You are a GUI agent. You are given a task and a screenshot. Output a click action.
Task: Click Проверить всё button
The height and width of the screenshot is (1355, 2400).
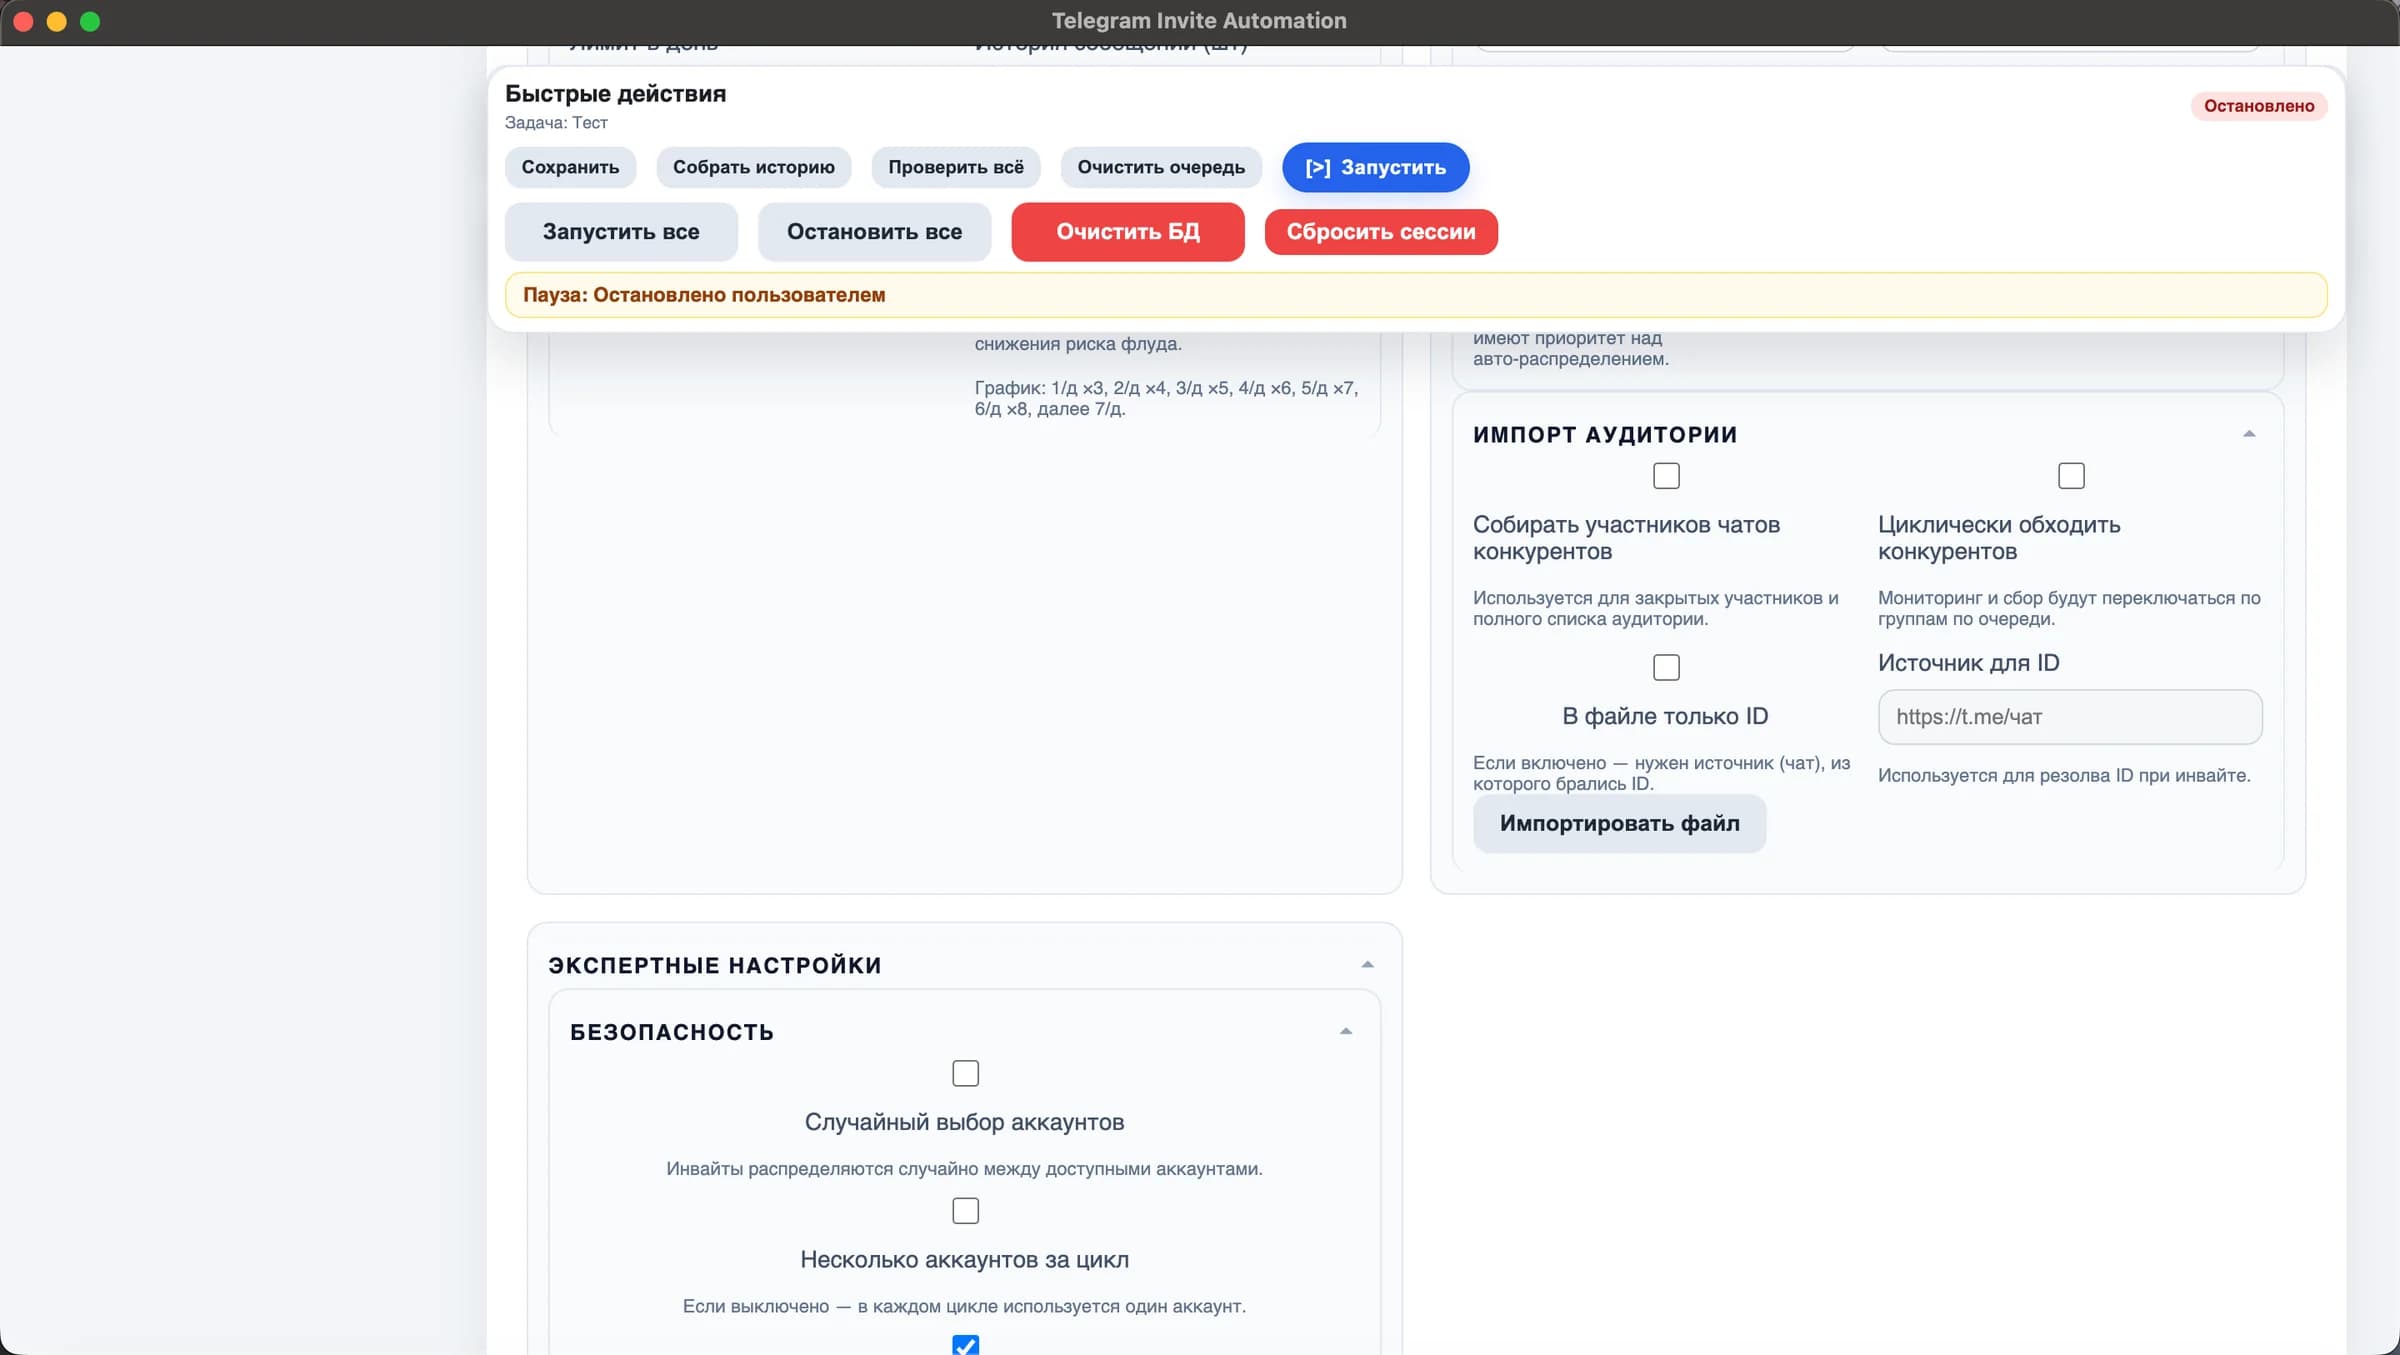(x=956, y=167)
